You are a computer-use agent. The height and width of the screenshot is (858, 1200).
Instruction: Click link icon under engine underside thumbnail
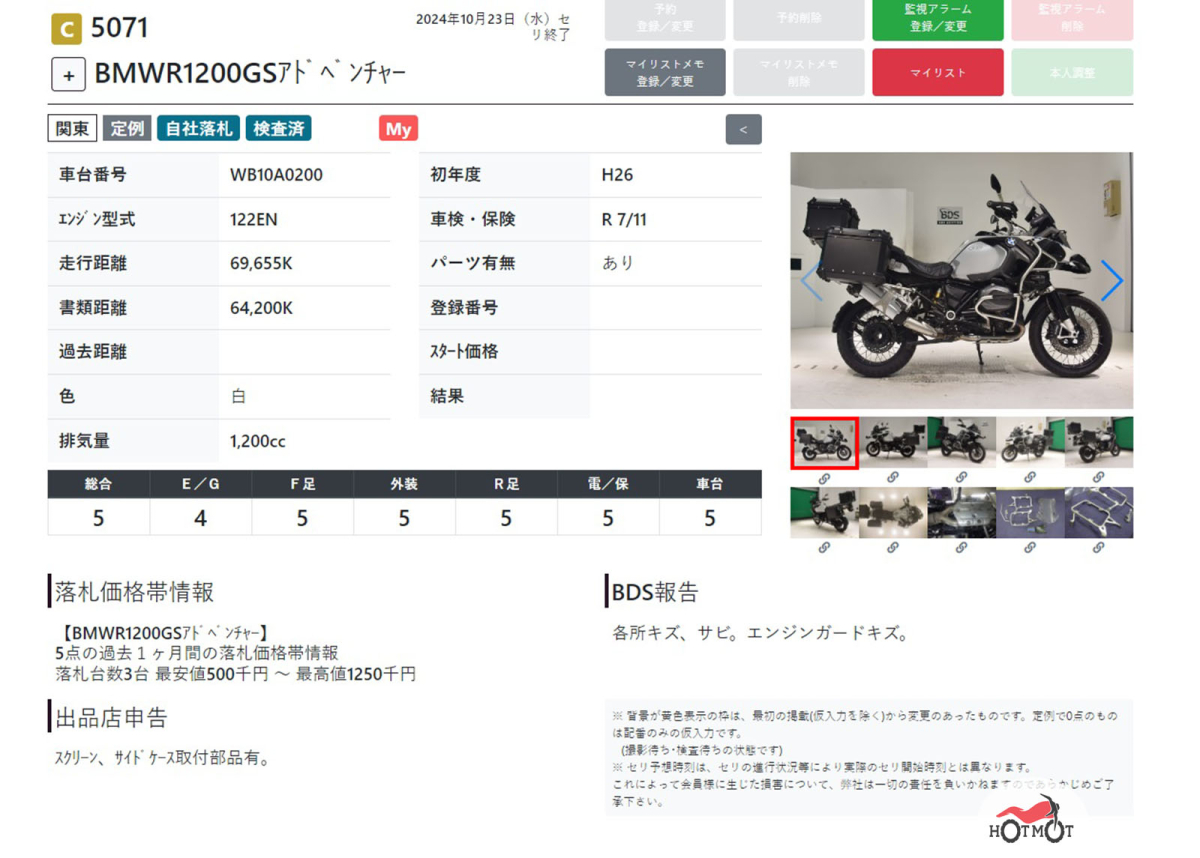961,548
